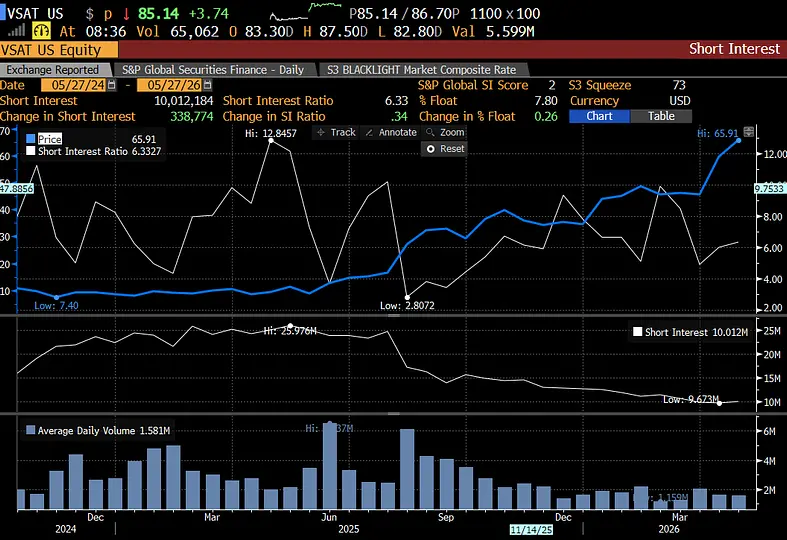Click the price change +3.74
787x540 pixels.
tap(209, 14)
